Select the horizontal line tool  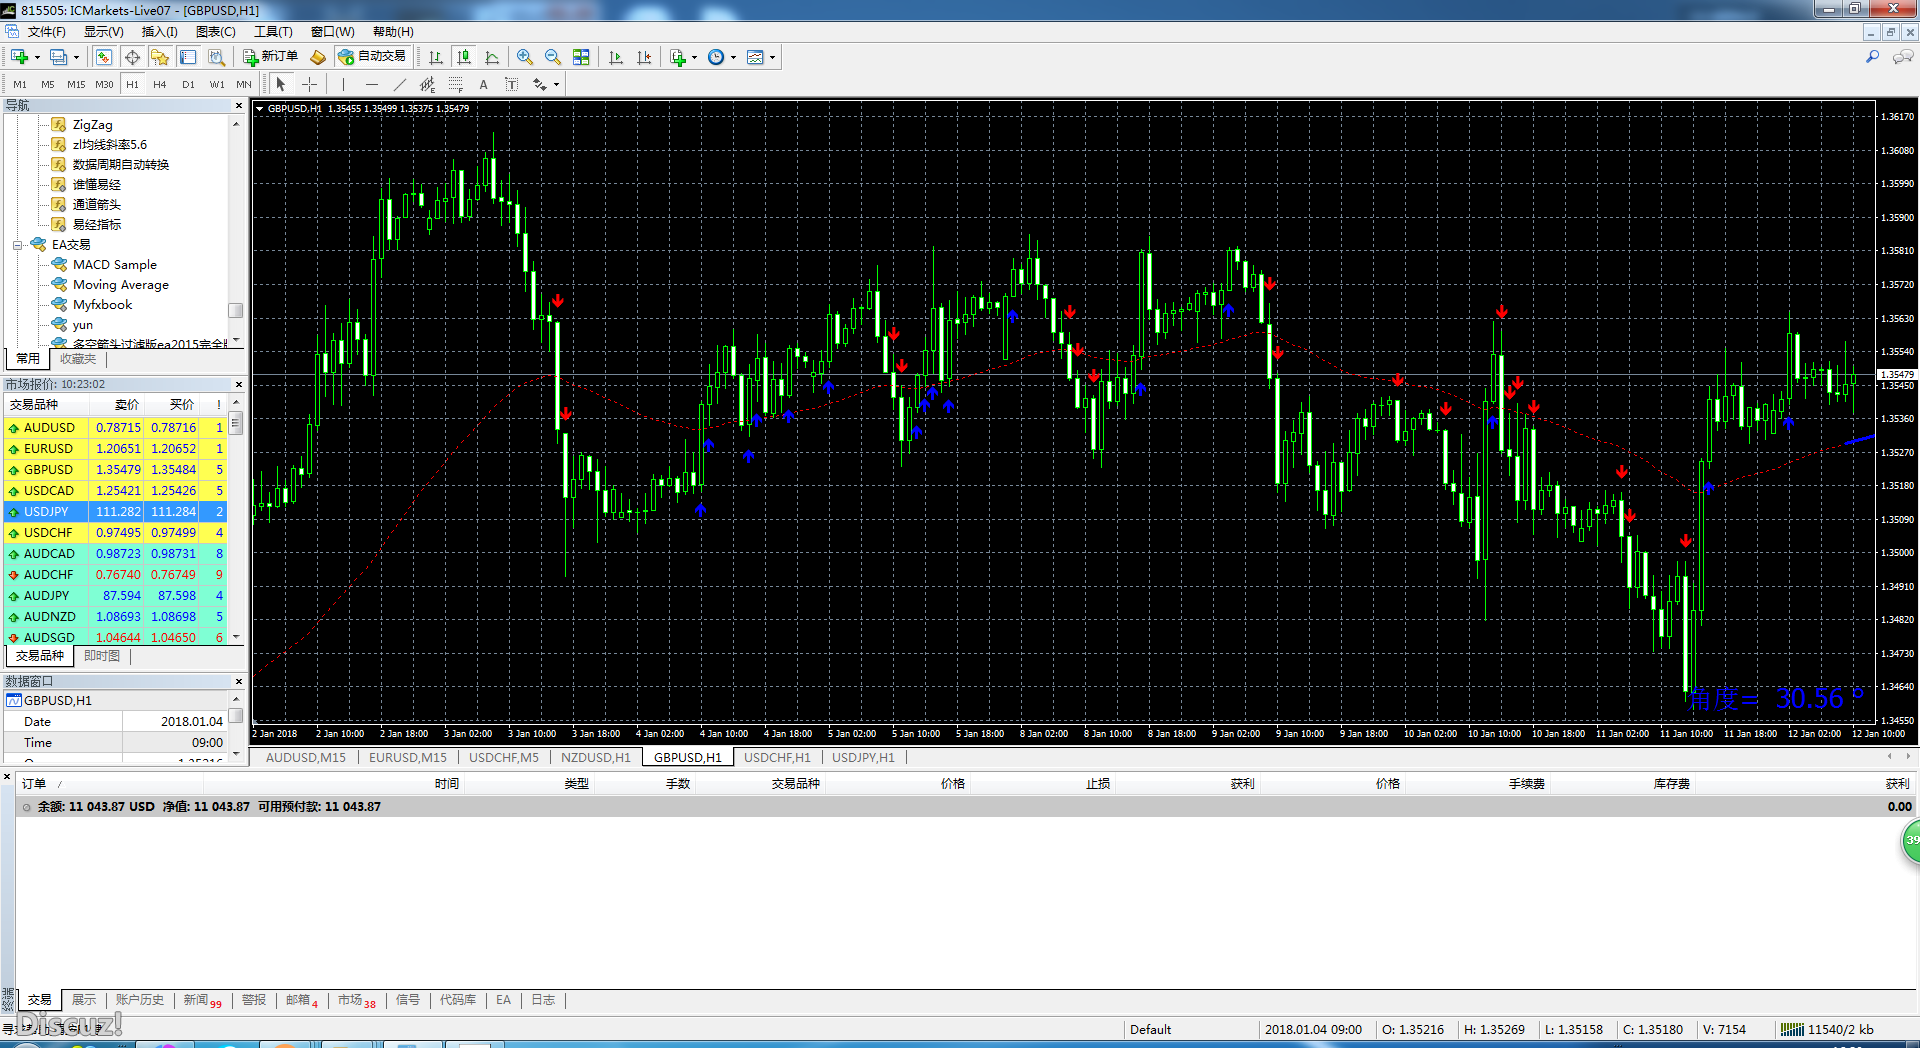click(x=371, y=85)
